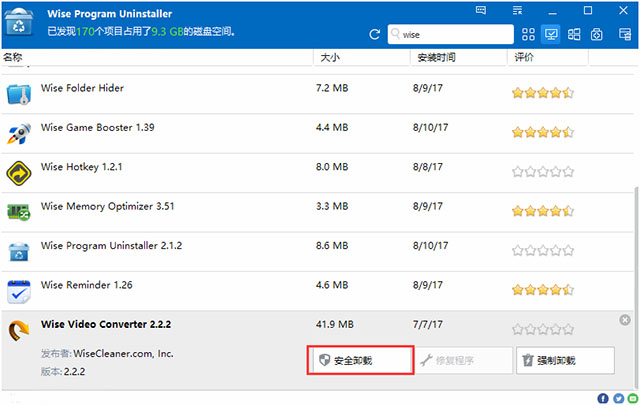Open the Windows apps view icon

574,35
